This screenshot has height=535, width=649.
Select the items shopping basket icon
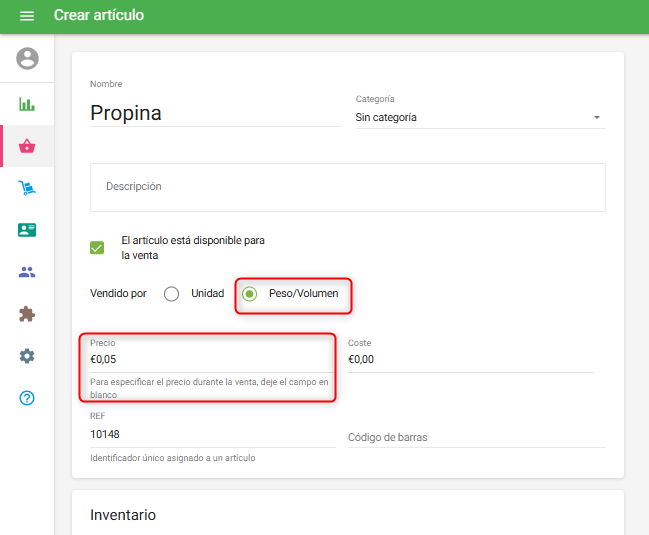click(27, 146)
